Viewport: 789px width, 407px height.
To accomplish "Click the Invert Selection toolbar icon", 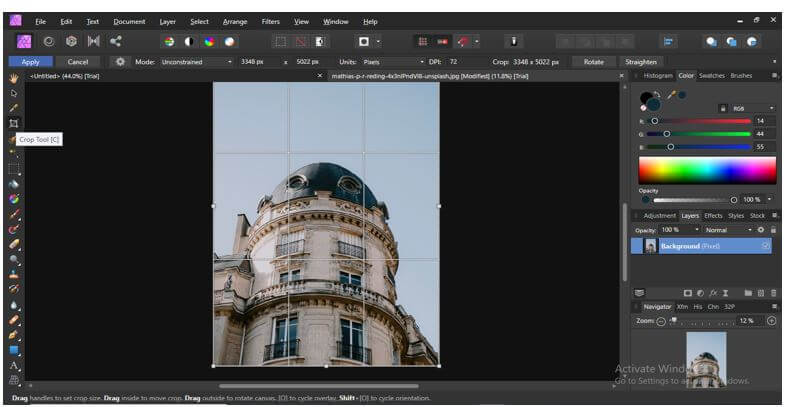I will tap(320, 42).
